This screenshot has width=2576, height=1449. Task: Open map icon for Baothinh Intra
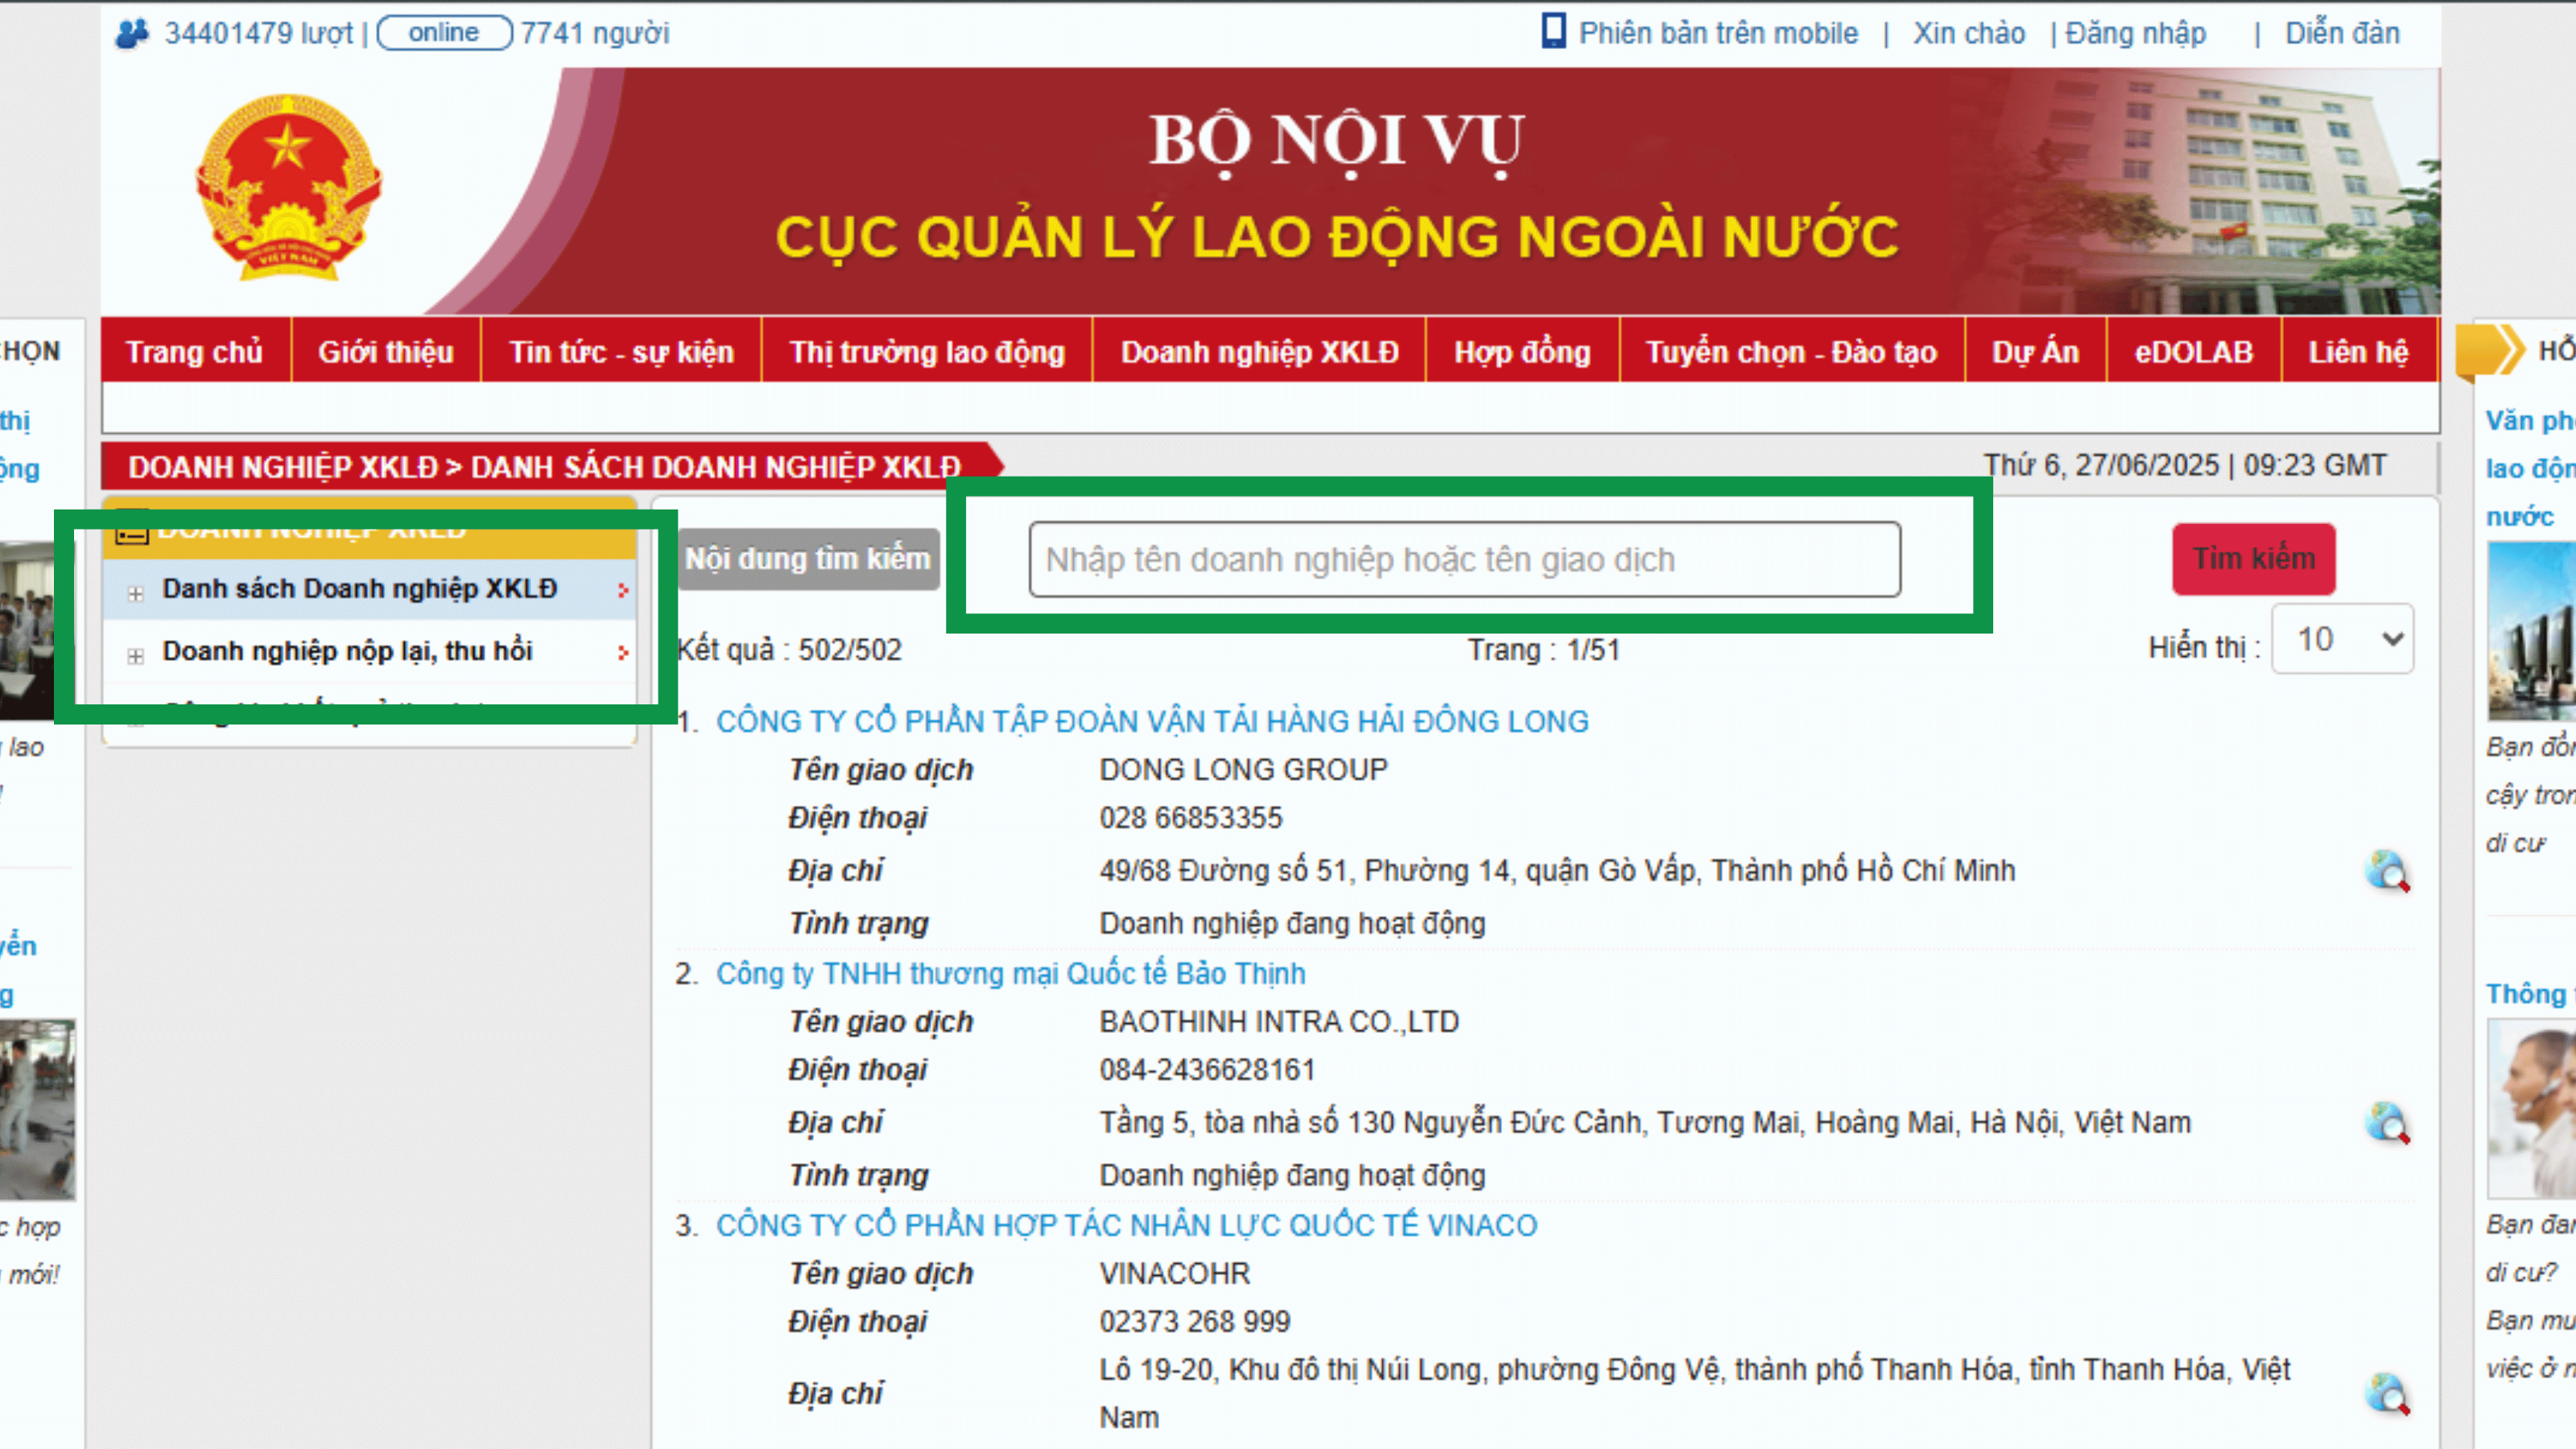tap(2387, 1123)
